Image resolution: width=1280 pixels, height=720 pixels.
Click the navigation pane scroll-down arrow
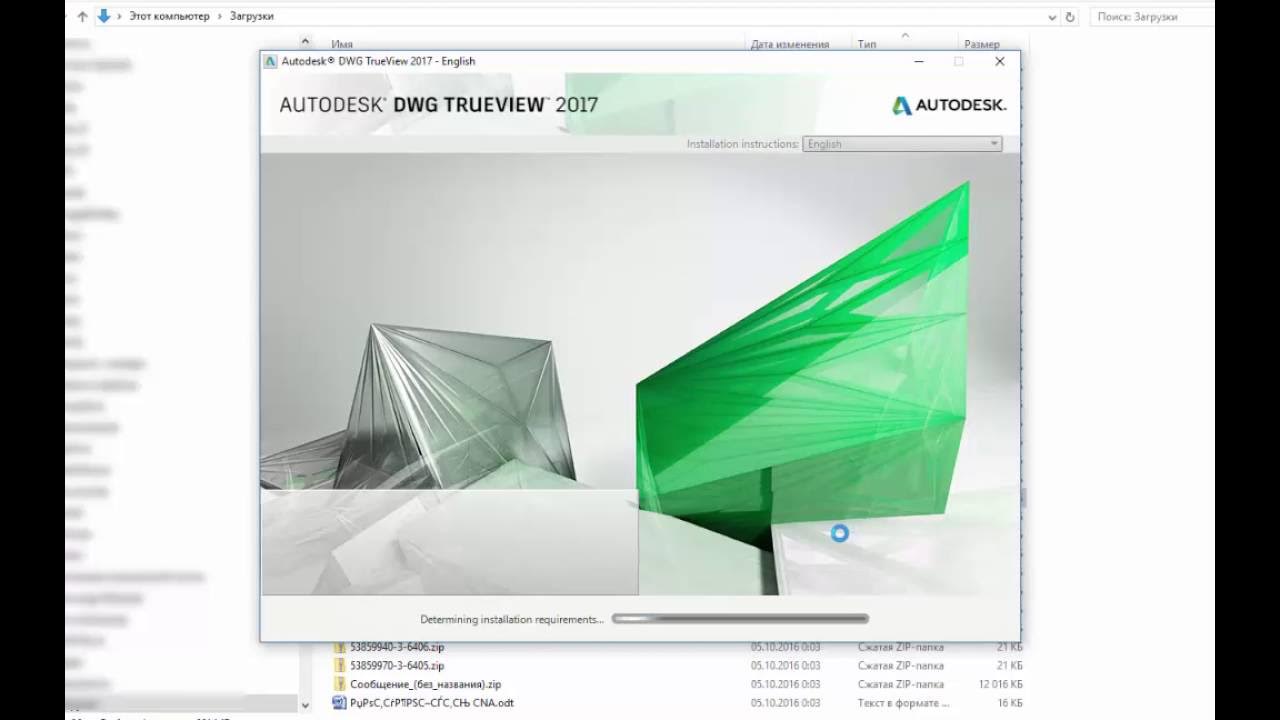pyautogui.click(x=305, y=704)
